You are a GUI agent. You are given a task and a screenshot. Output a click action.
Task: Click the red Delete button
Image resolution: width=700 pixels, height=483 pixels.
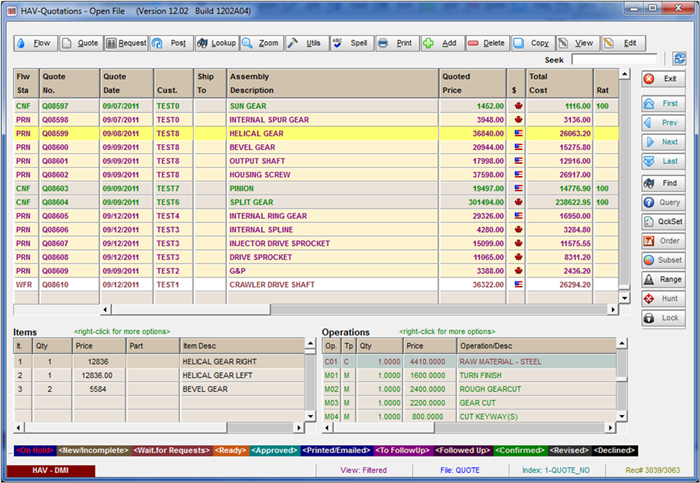coord(488,43)
